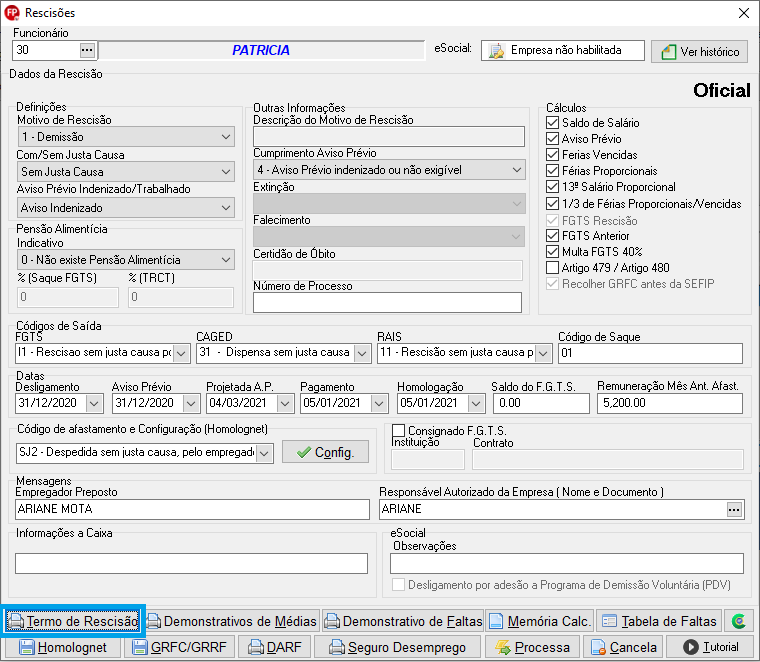
Task: Toggle Ferias Vencidas checkbox
Action: click(553, 155)
